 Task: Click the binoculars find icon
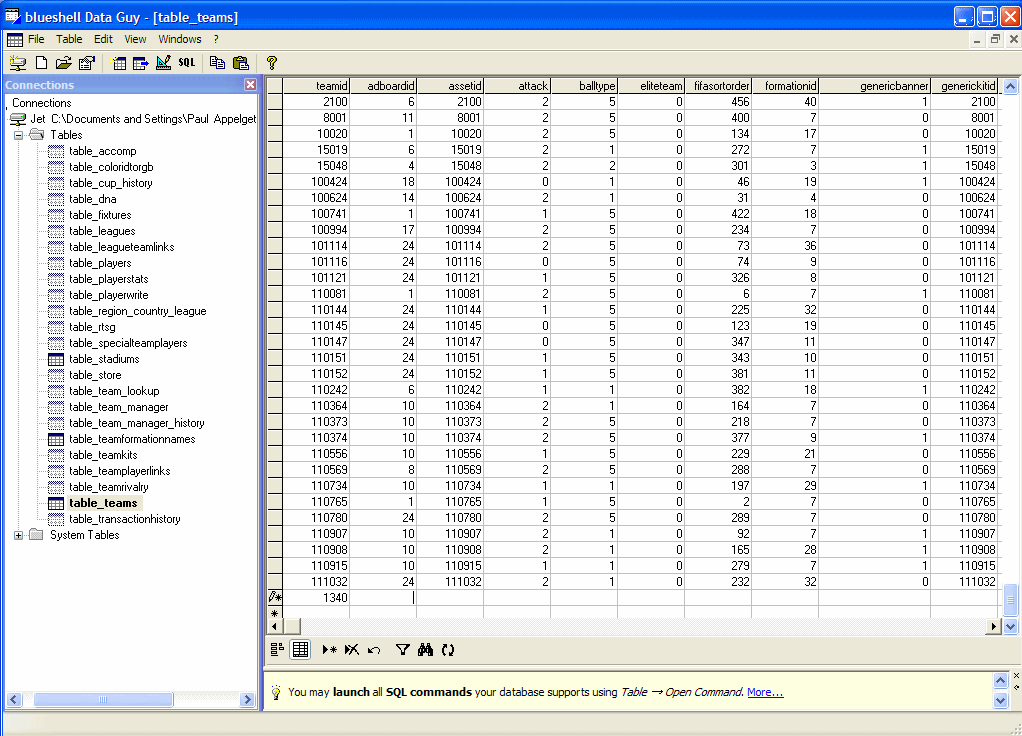[x=425, y=650]
